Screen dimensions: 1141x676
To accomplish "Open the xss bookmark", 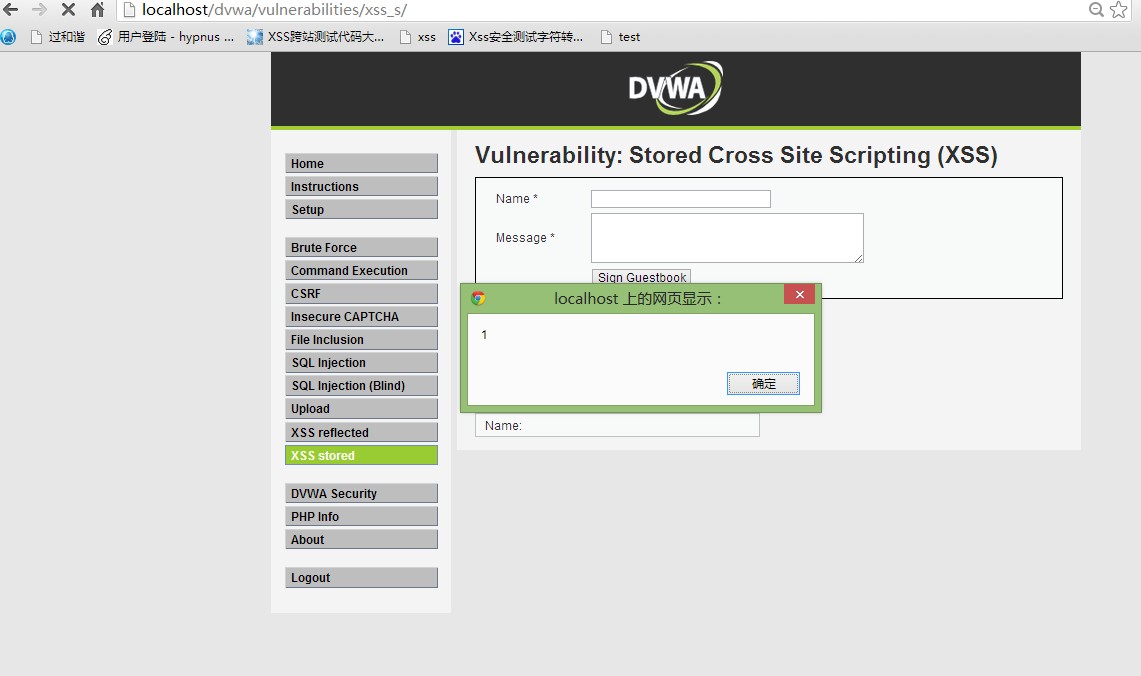I will tap(418, 37).
